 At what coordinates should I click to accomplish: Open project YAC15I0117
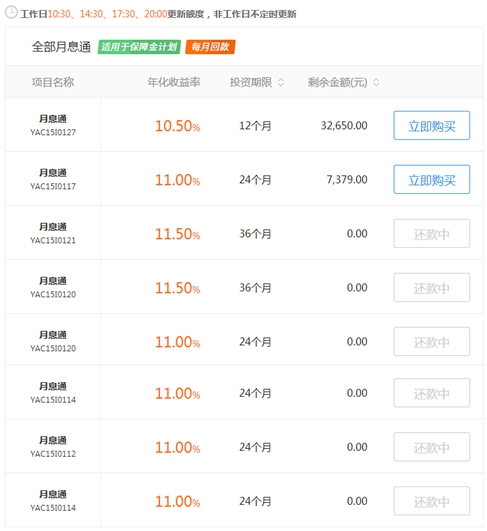tap(53, 186)
